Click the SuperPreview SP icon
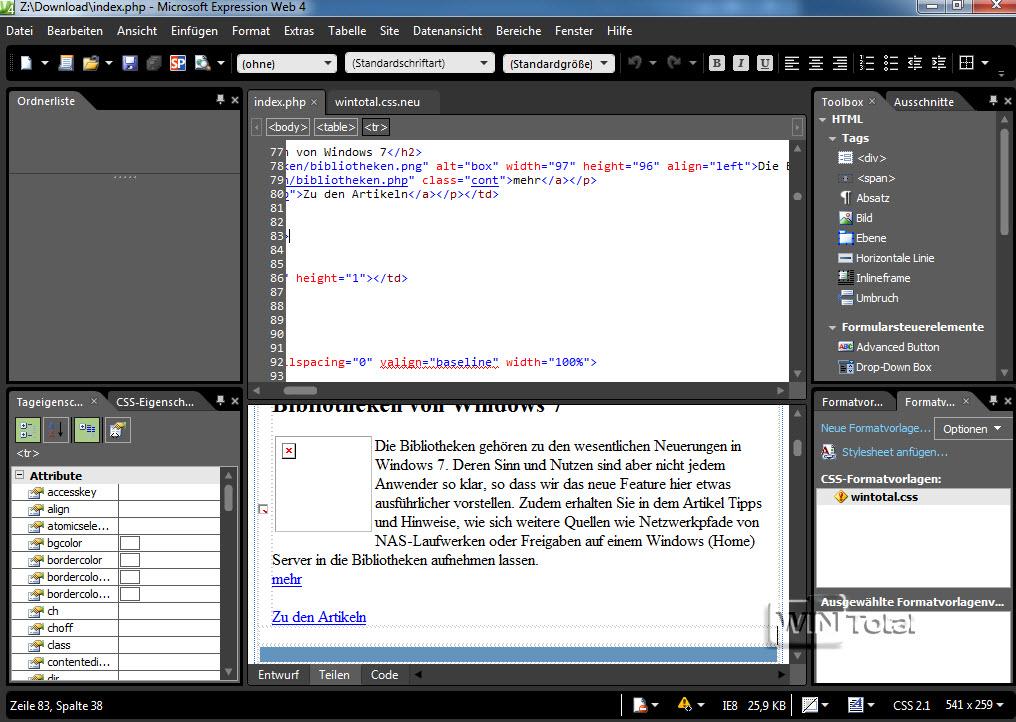The height and width of the screenshot is (722, 1016). click(177, 63)
